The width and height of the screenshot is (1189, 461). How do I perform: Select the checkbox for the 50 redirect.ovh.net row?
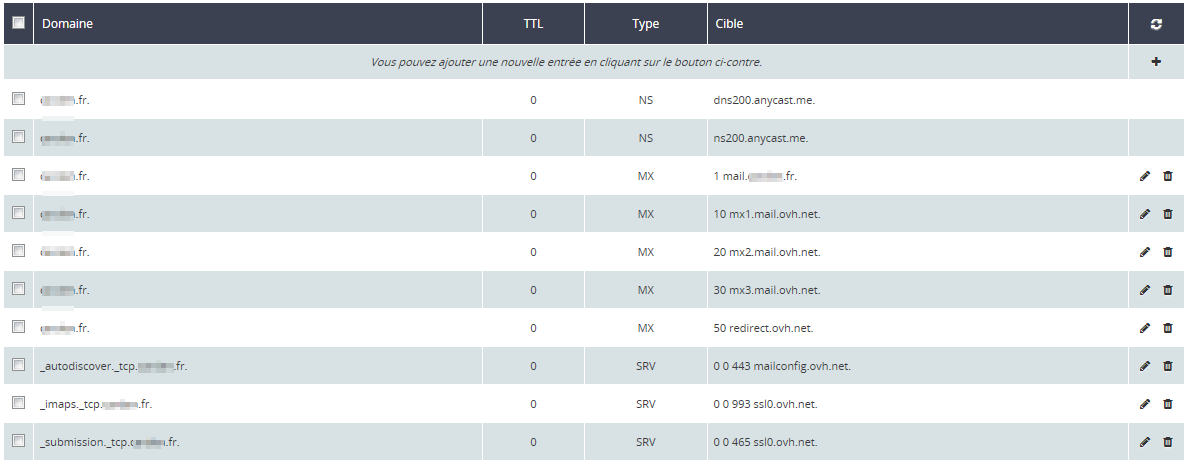click(18, 327)
